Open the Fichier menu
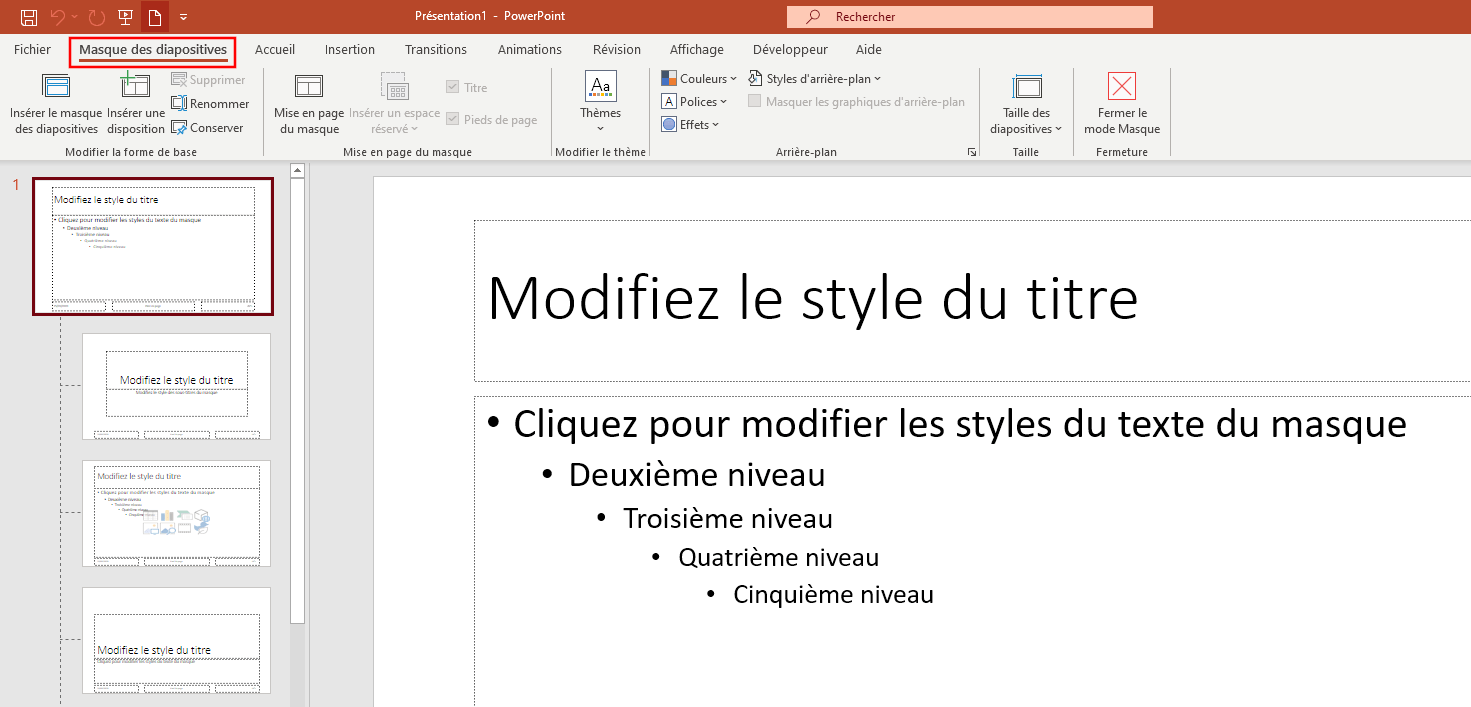This screenshot has width=1471, height=707. click(33, 49)
